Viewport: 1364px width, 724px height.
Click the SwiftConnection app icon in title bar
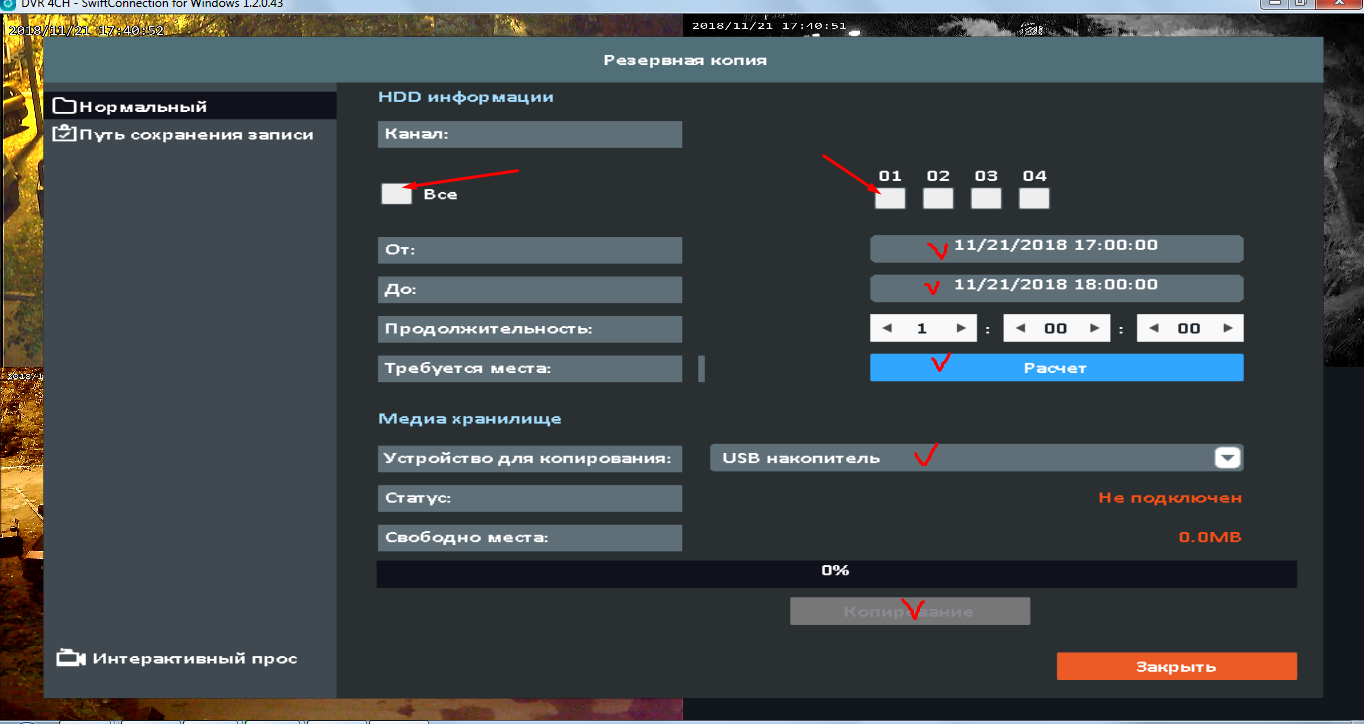point(9,4)
